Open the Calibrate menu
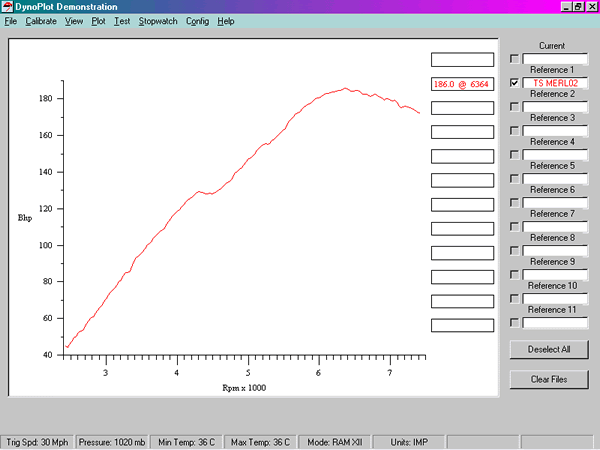 coord(41,21)
